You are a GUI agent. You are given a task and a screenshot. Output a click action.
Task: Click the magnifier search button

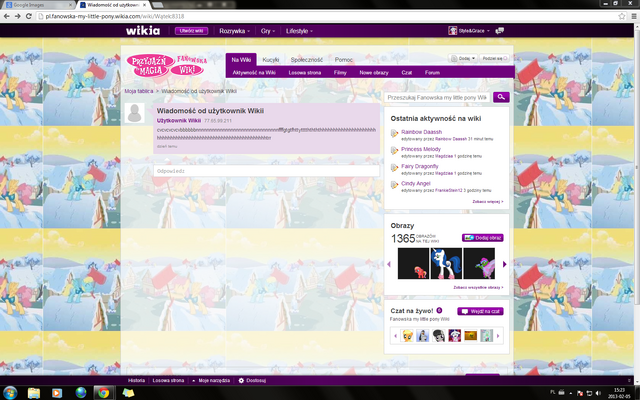click(501, 97)
